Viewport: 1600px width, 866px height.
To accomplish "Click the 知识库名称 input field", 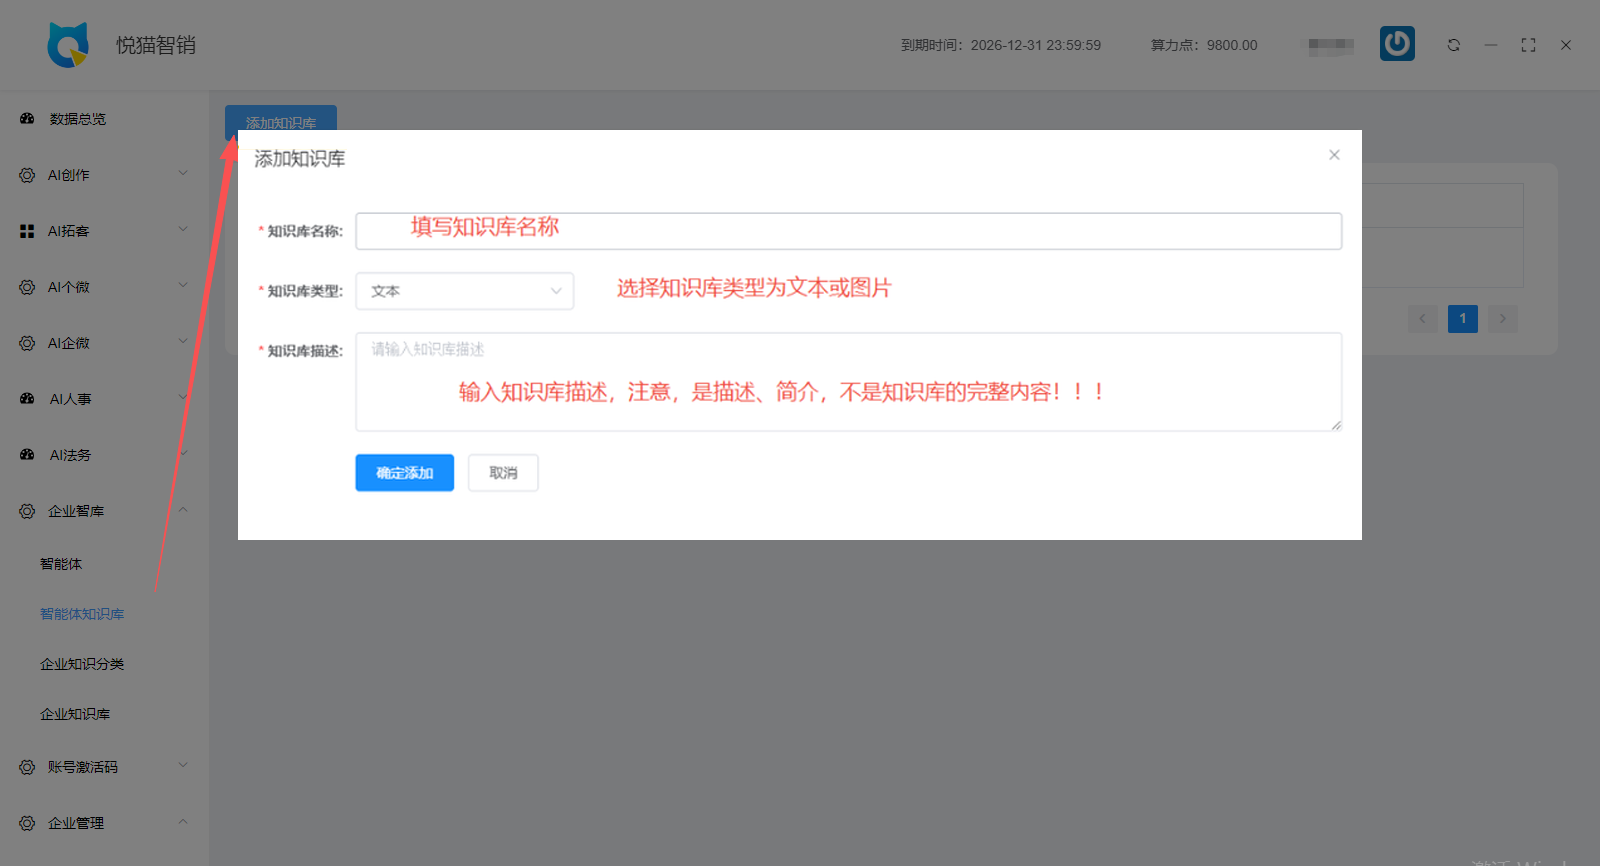I will 848,231.
